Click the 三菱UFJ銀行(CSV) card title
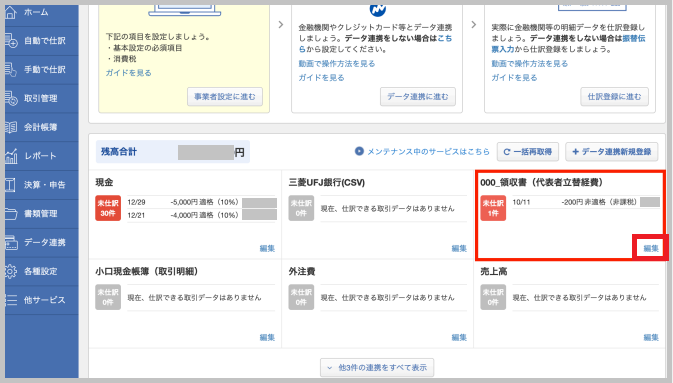 [x=327, y=182]
